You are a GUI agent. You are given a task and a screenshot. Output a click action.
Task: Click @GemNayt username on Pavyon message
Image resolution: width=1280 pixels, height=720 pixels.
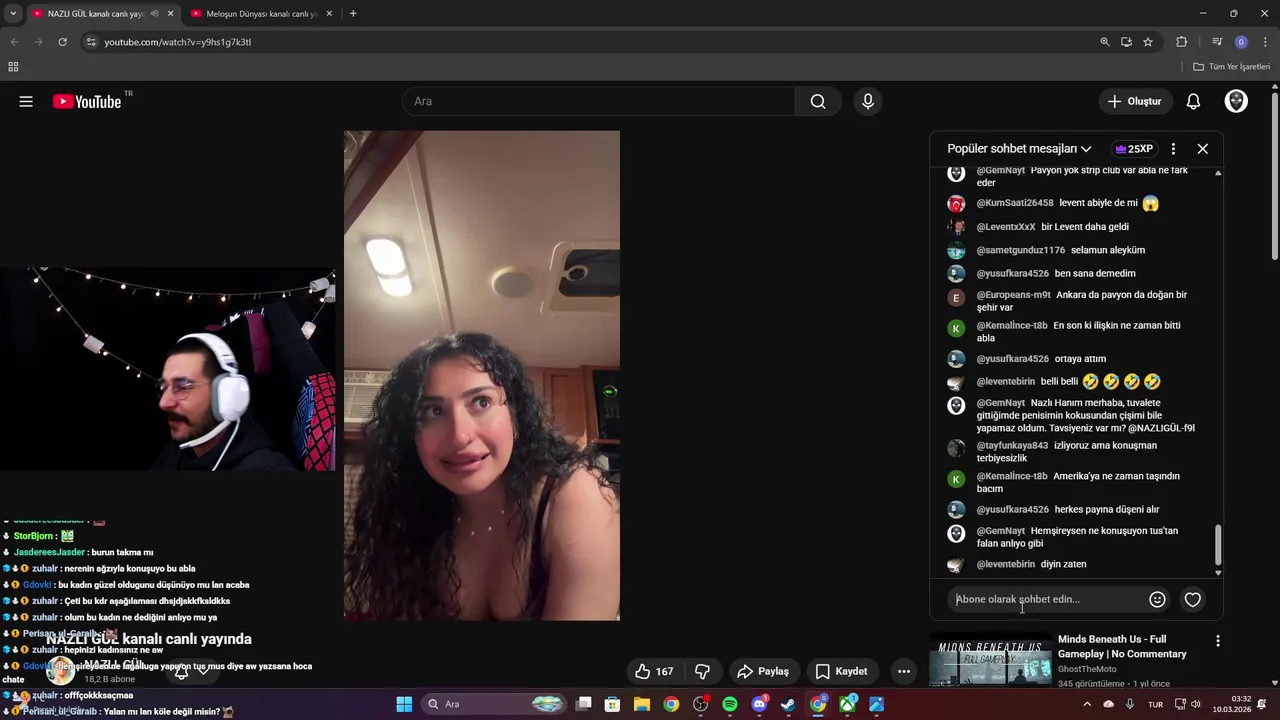1000,171
